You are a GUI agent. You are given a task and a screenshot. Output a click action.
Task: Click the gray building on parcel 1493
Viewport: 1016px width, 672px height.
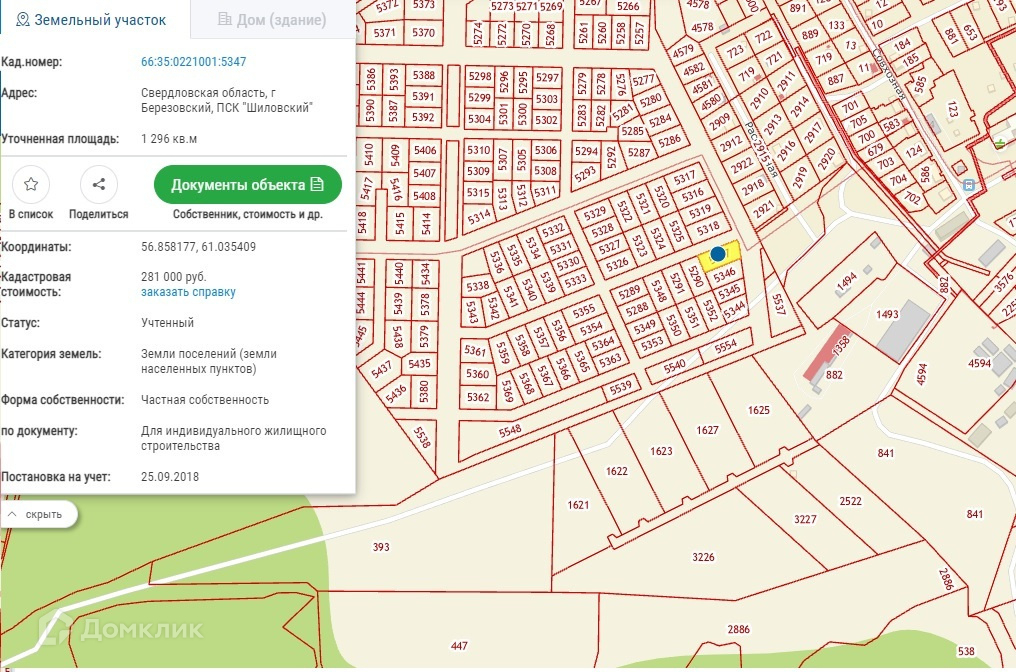coord(903,331)
